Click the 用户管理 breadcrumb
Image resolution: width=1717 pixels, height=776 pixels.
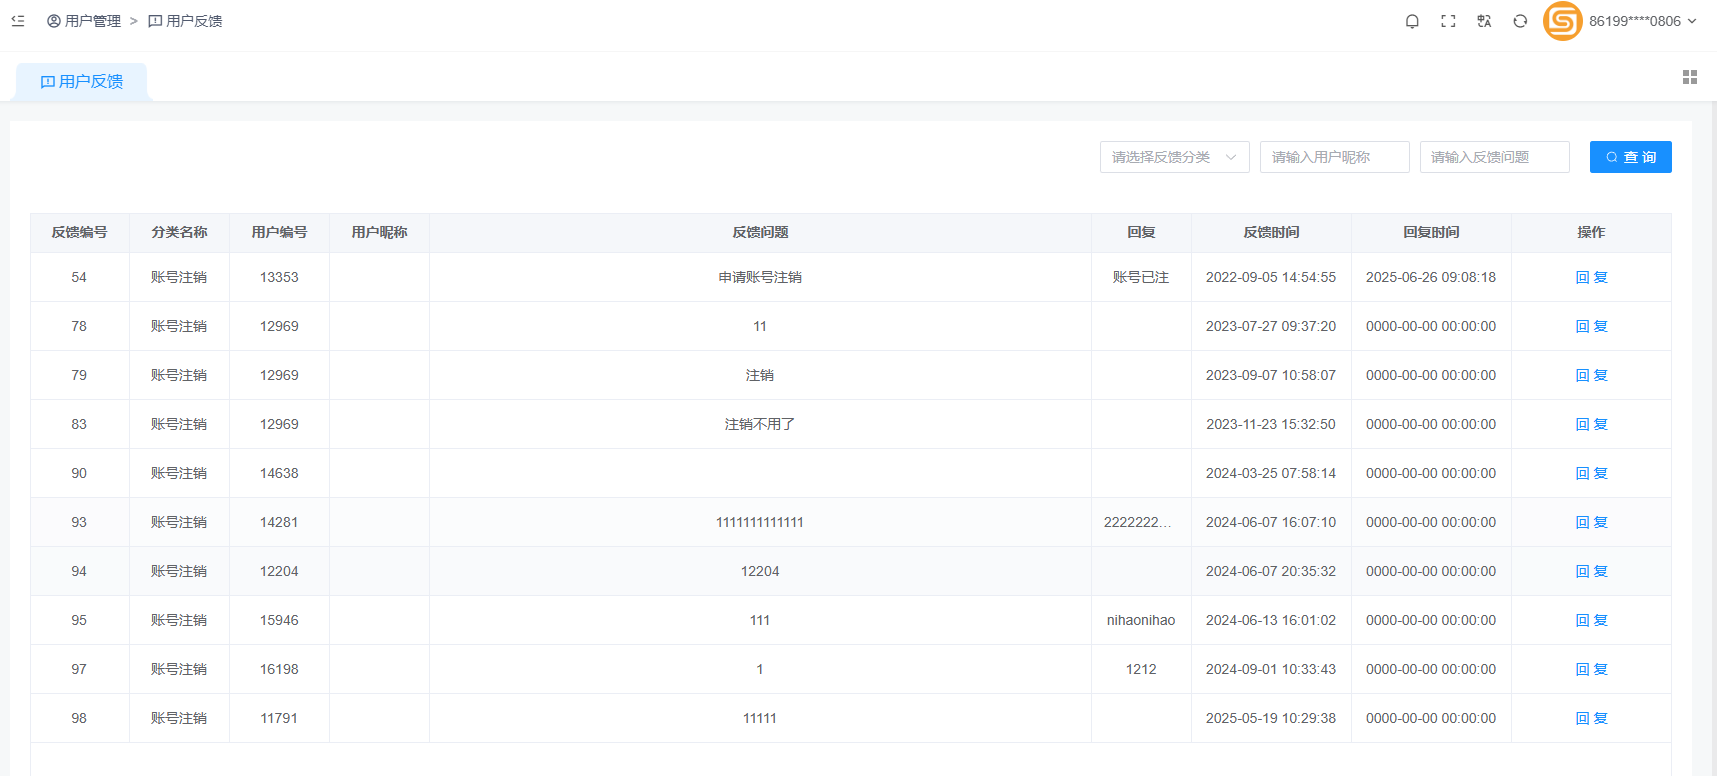pyautogui.click(x=84, y=21)
